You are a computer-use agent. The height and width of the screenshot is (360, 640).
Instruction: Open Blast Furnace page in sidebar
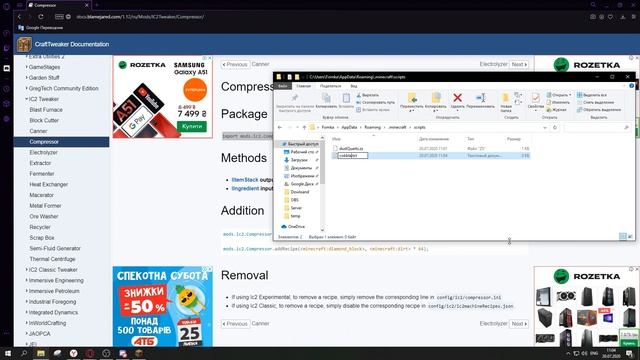click(x=46, y=109)
